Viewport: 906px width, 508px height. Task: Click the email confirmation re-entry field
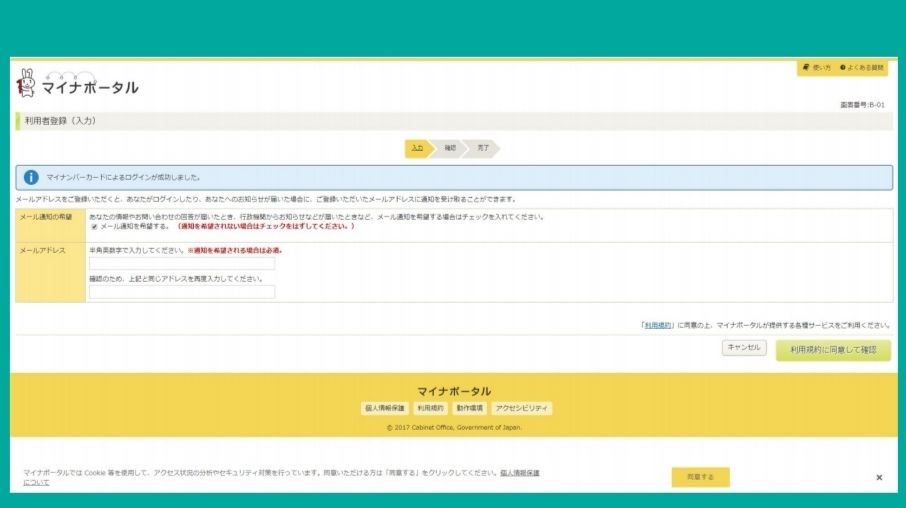(182, 292)
